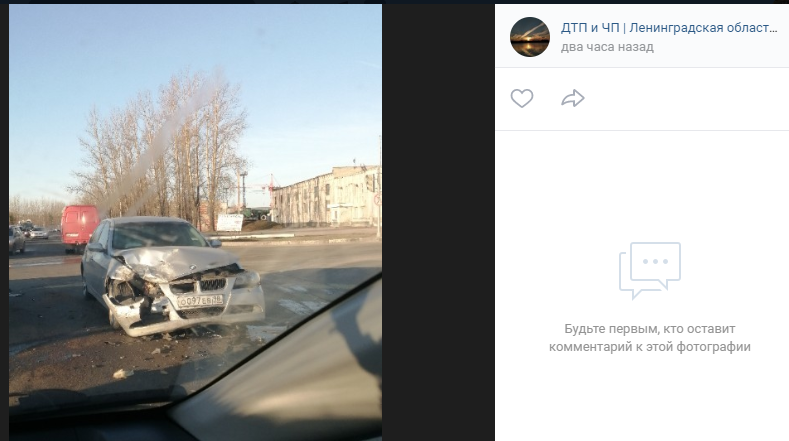The image size is (789, 441).
Task: Open the ДТП и ЧП Ленинградская область community
Action: (x=669, y=28)
